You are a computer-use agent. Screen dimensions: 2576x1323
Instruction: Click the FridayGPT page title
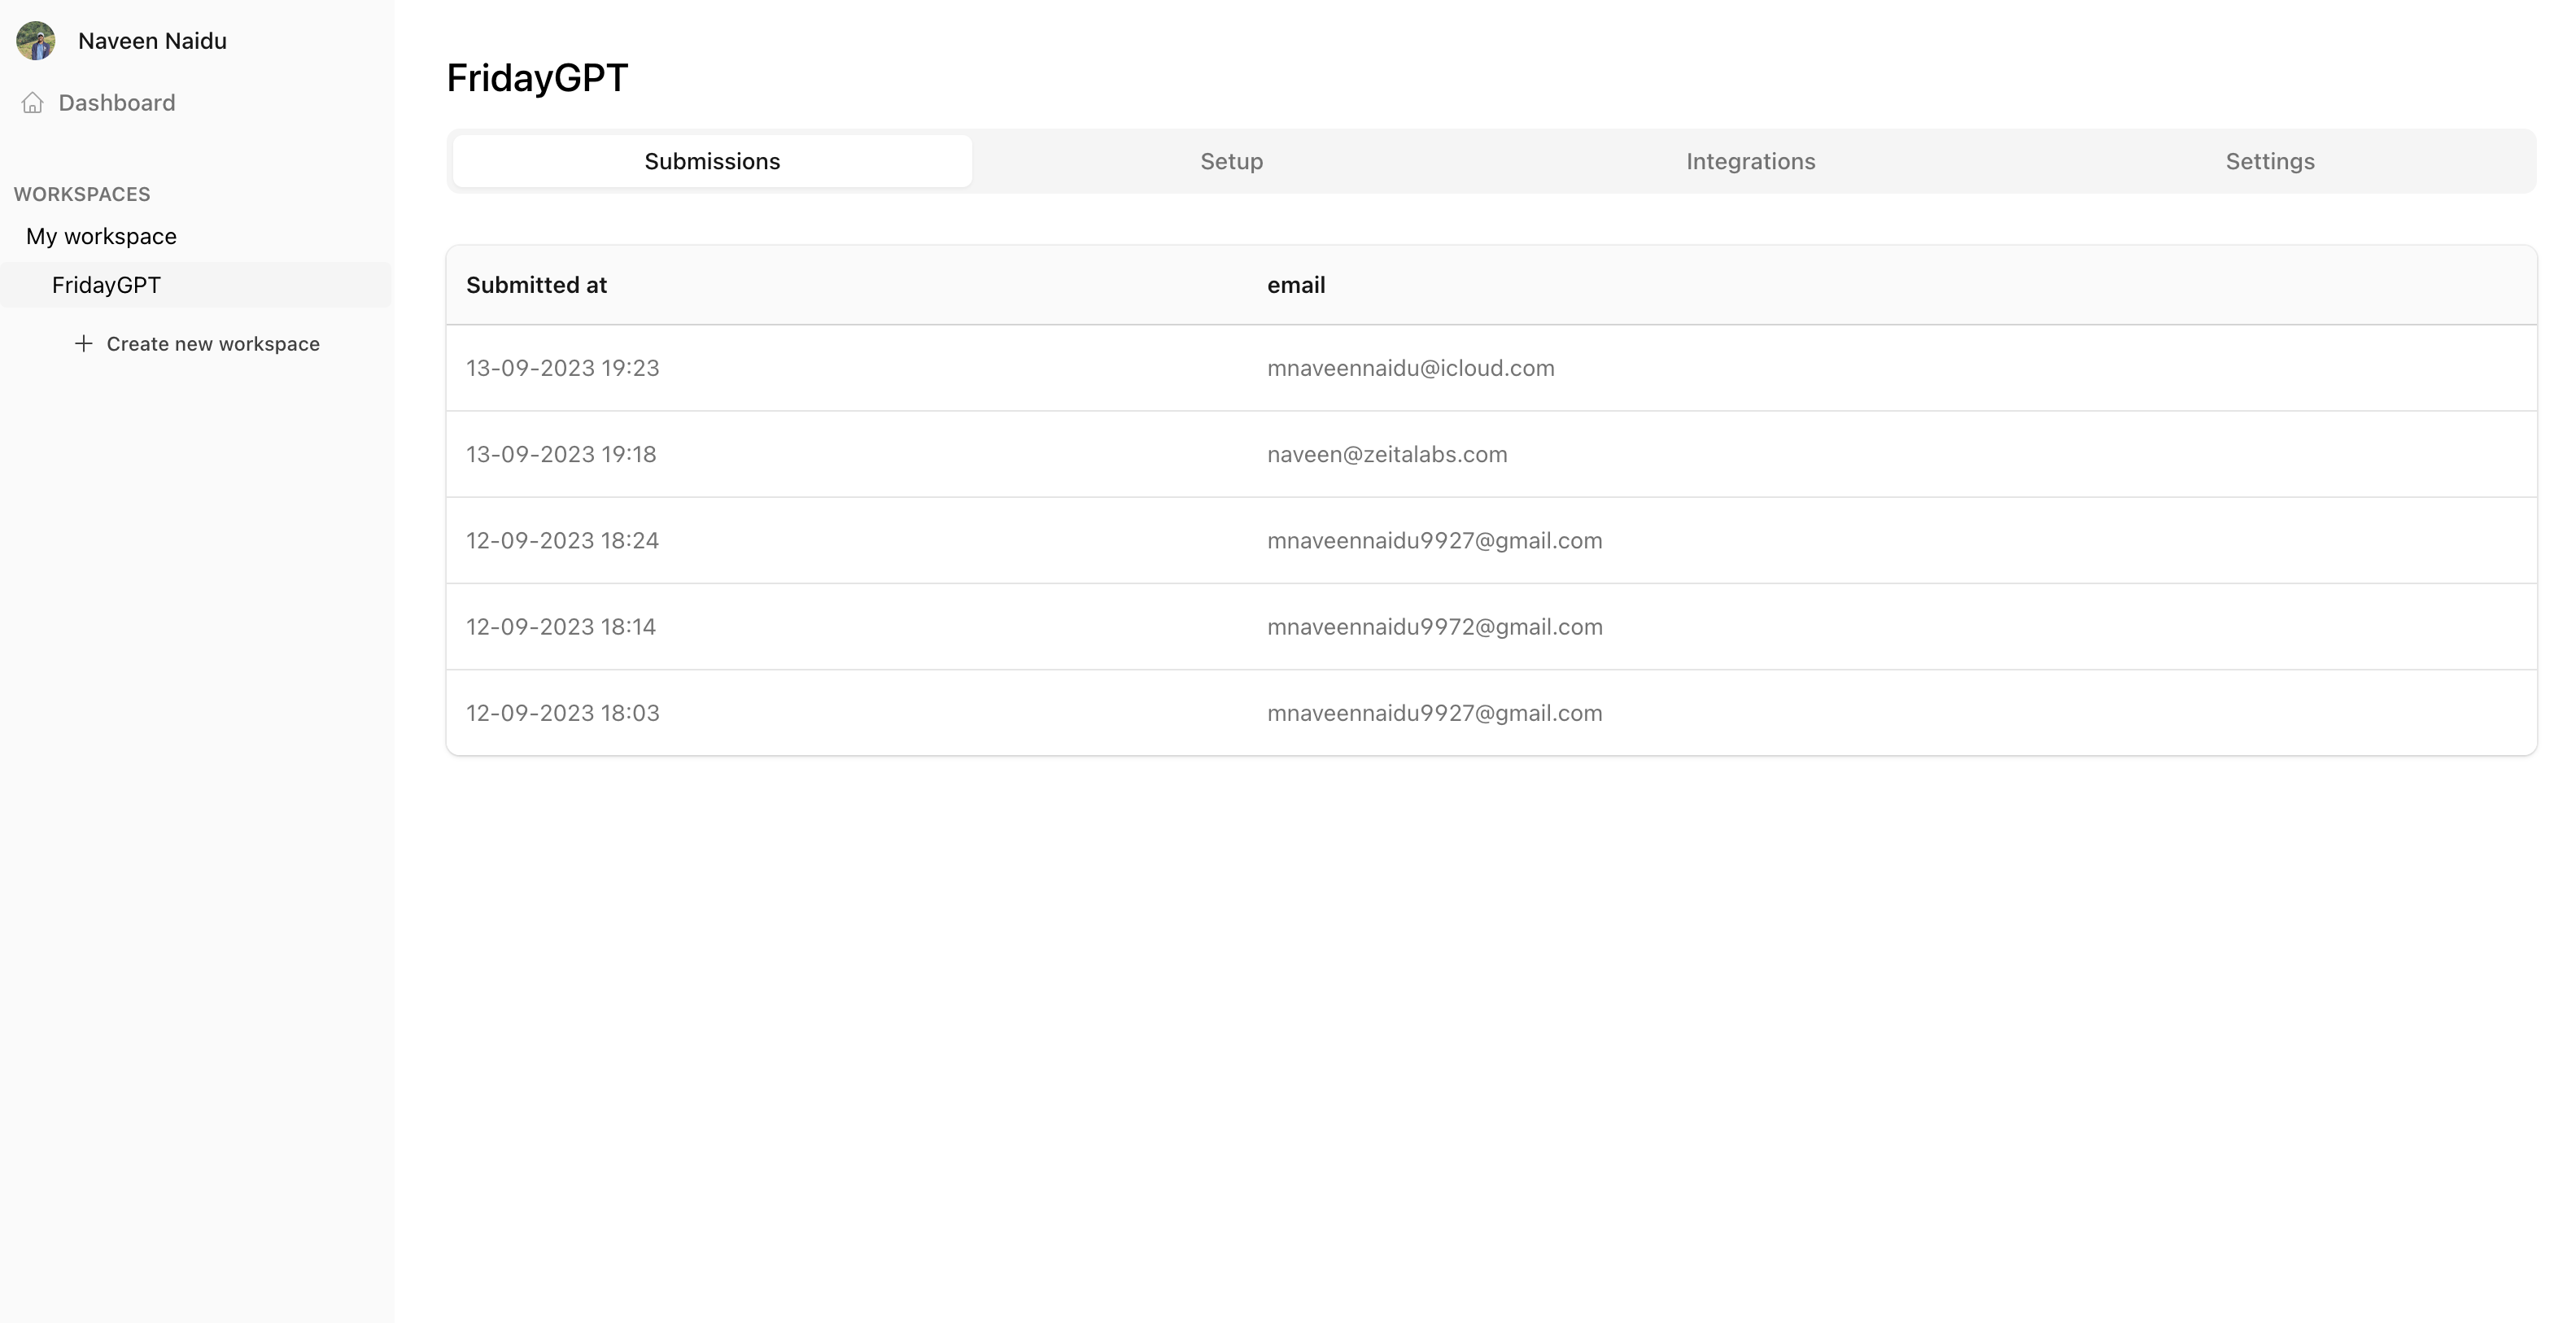536,77
